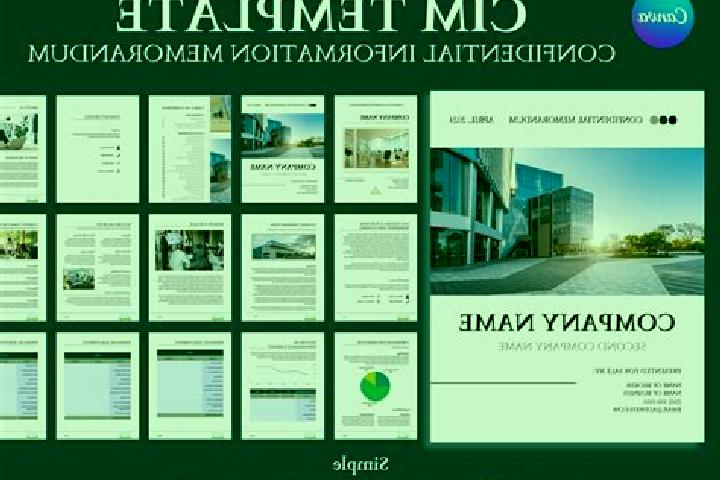Click the COMPANY NAME title on large cover
Image resolution: width=720 pixels, height=480 pixels.
[x=567, y=322]
